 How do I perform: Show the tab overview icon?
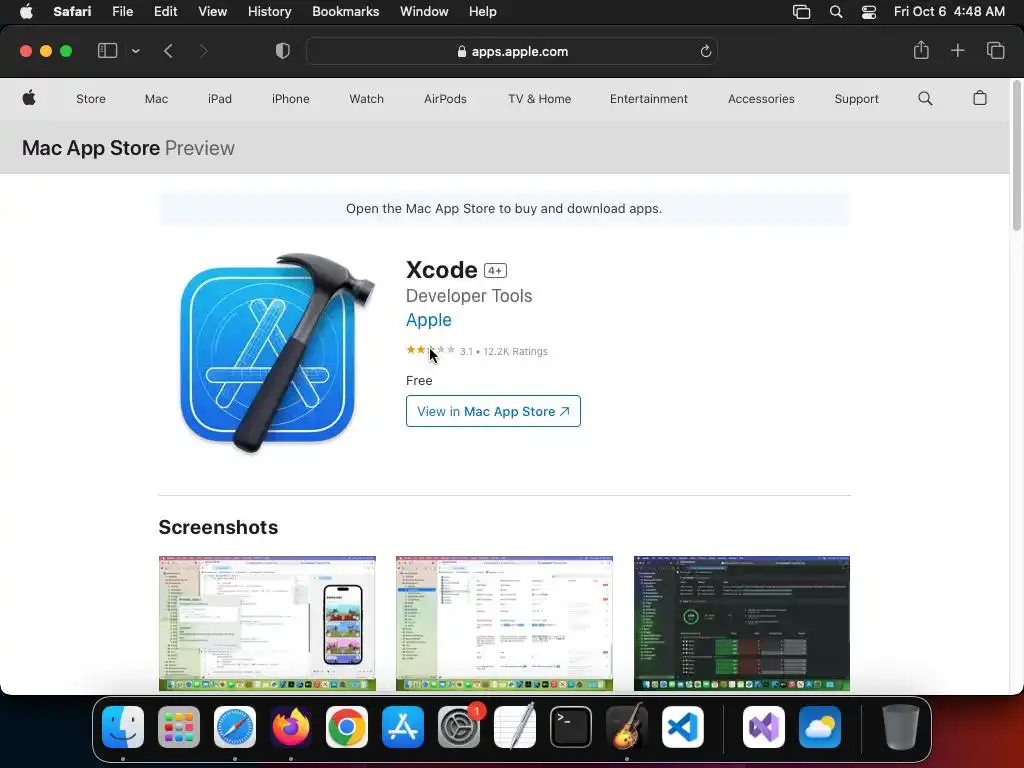(x=995, y=50)
